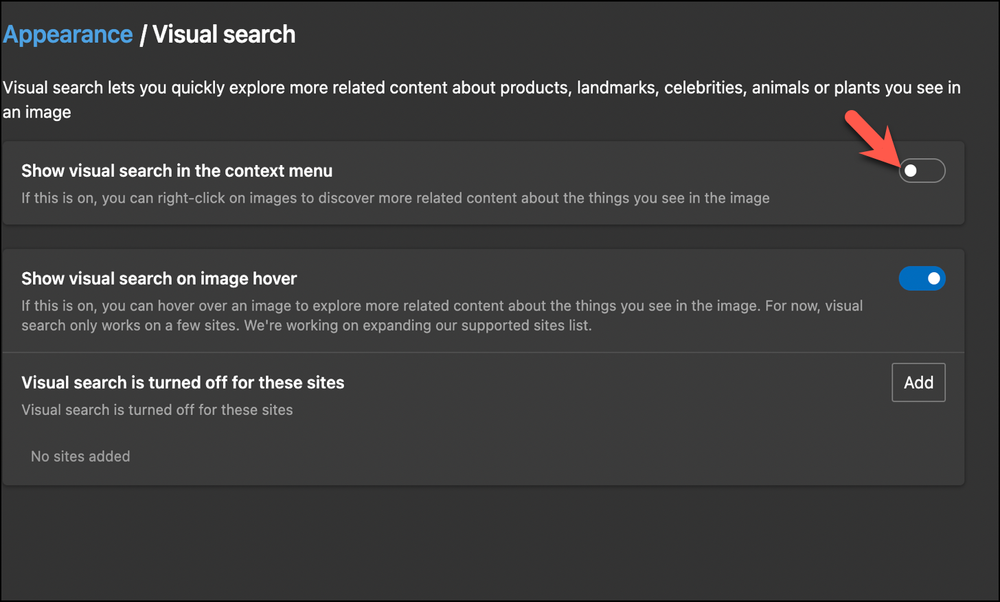1000x602 pixels.
Task: Click the Add button to block a site
Action: 918,382
